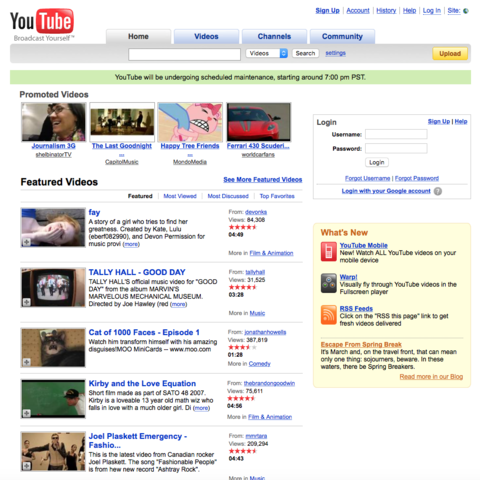
Task: Select the Most Discussed filter
Action: [228, 196]
